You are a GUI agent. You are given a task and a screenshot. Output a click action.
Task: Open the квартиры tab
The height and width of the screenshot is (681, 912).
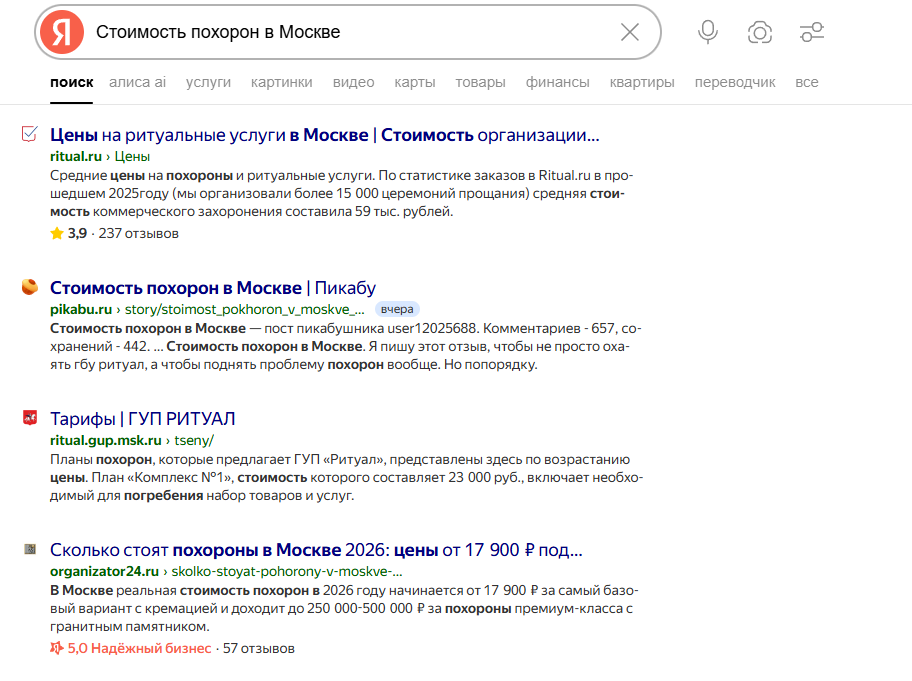[x=642, y=83]
